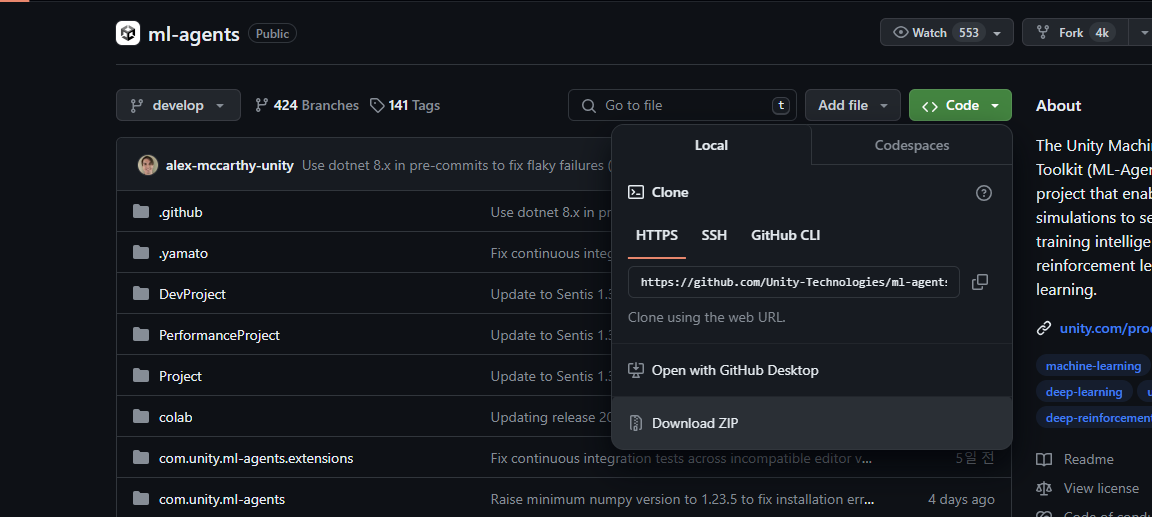Click the branch icon beside 424 Branches
Viewport: 1152px width, 517px height.
(262, 105)
